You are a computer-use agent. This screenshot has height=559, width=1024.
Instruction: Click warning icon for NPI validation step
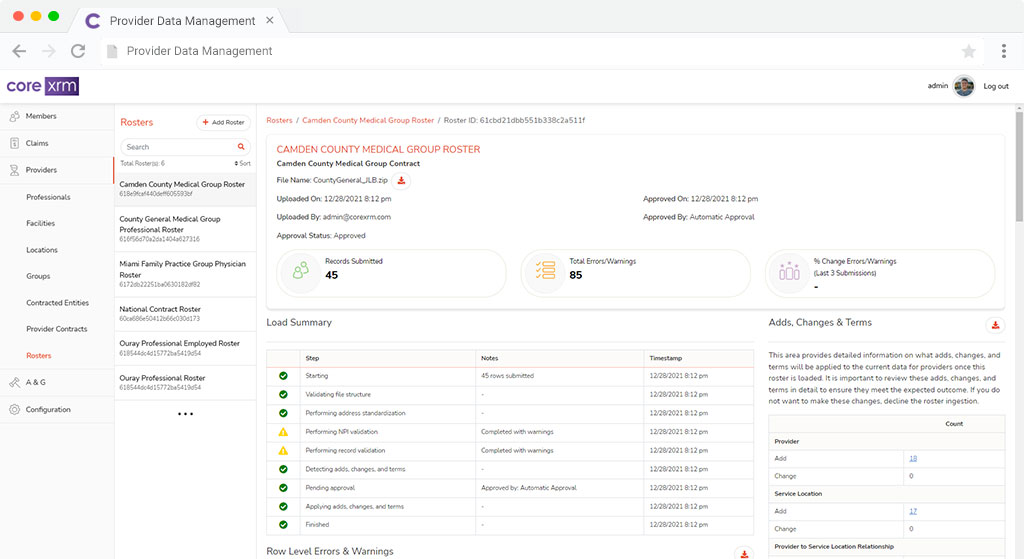(x=283, y=432)
